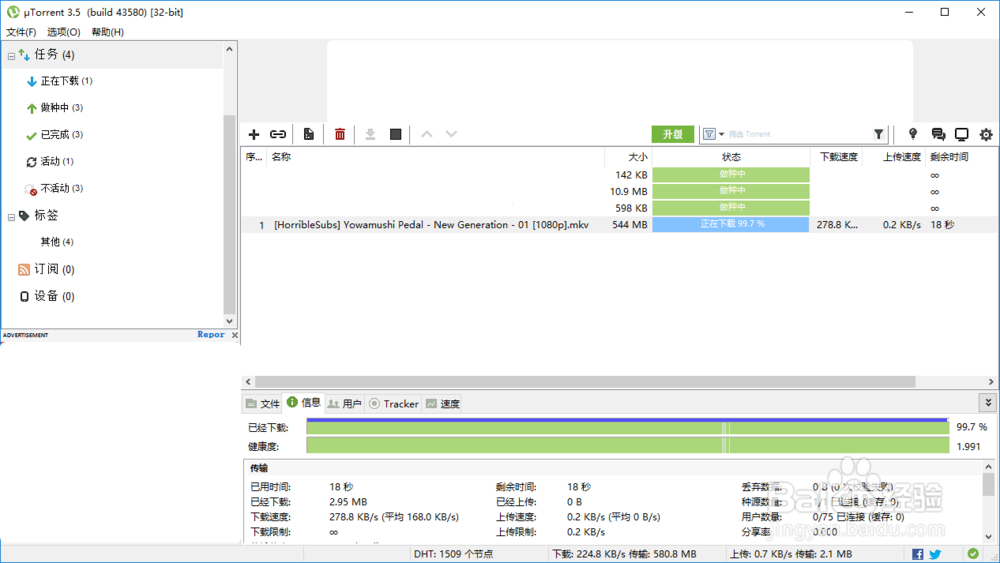Click the green 升级 upgrade button
The height and width of the screenshot is (563, 1000).
tap(673, 134)
